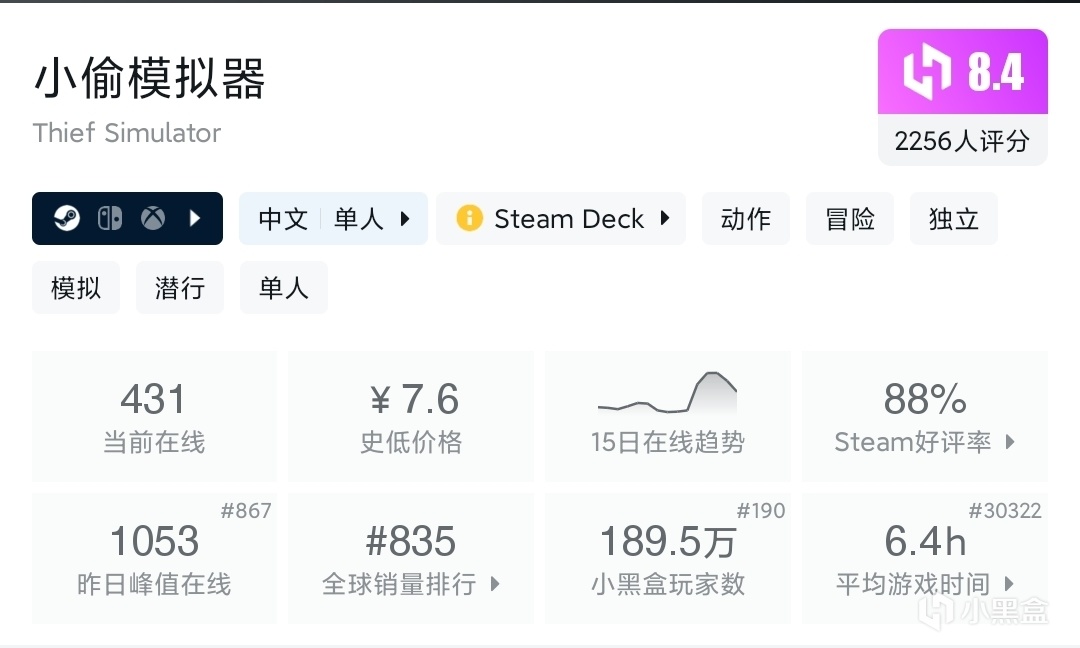Click the Heybox watermark logo
The width and height of the screenshot is (1080, 648).
click(939, 609)
